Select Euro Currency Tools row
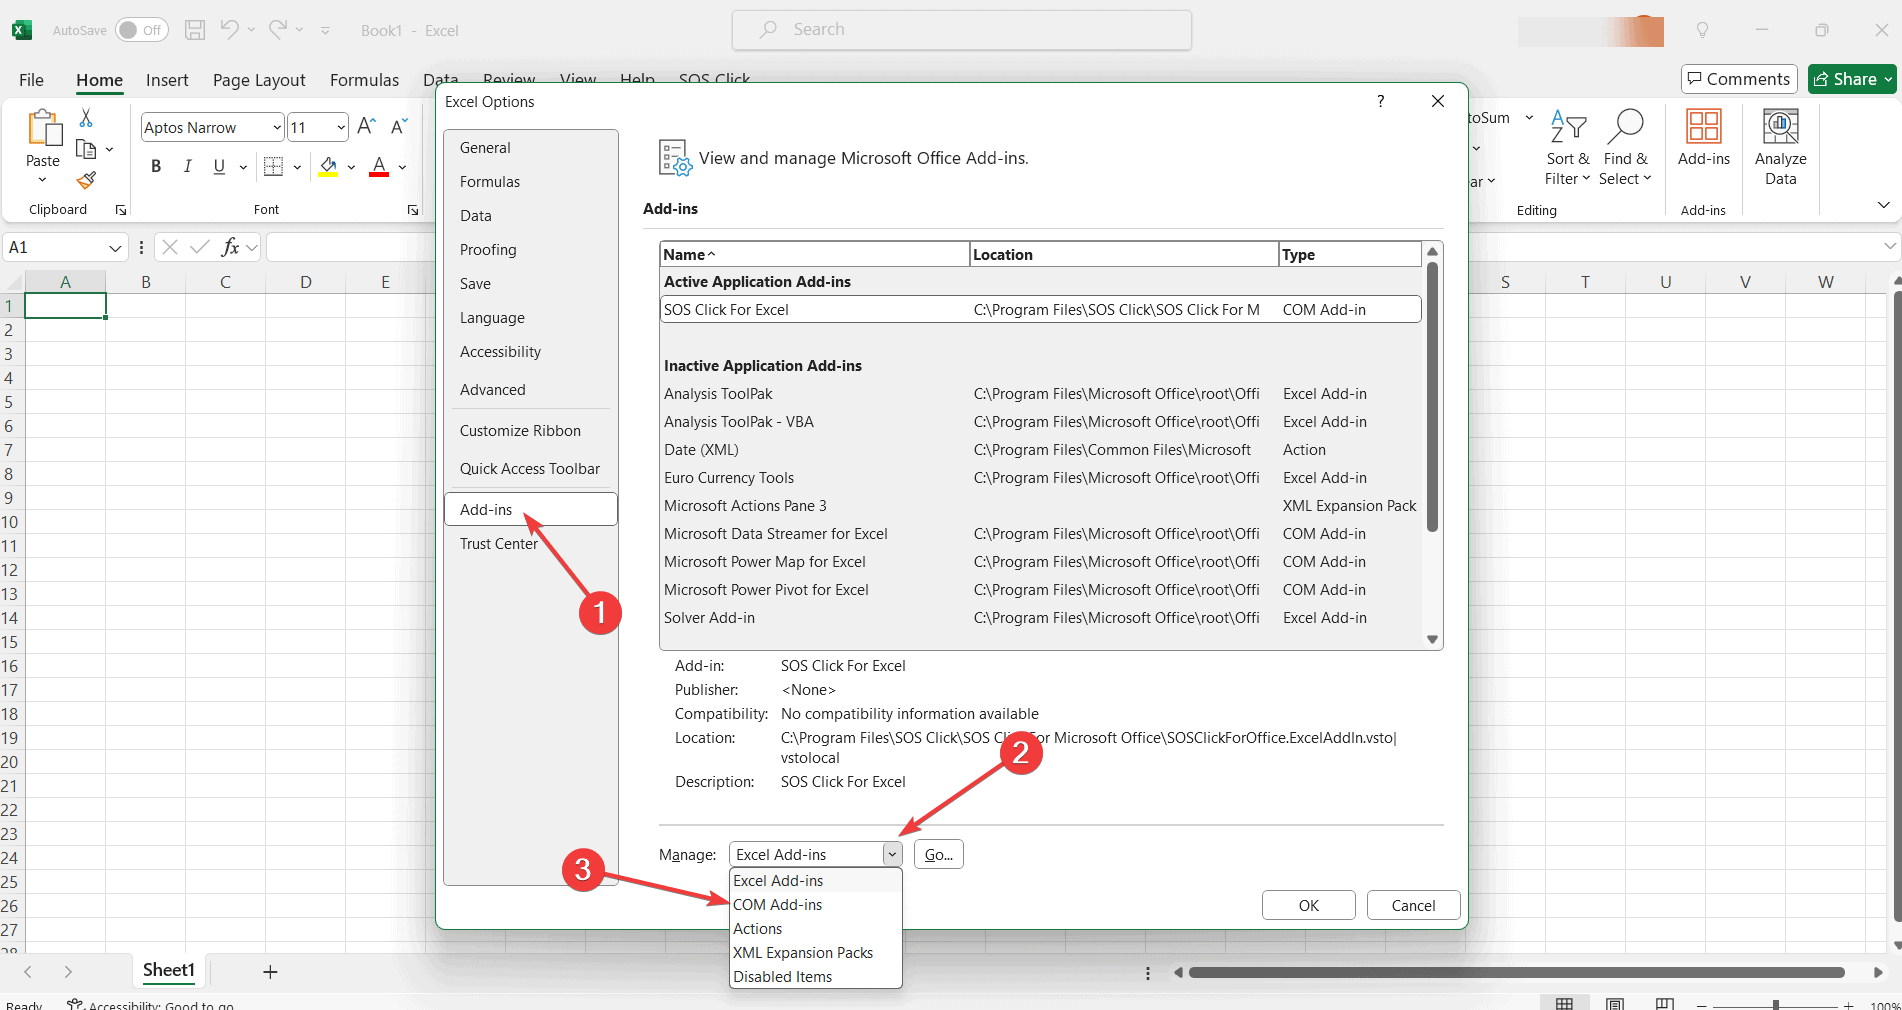Viewport: 1902px width, 1010px height. pos(1040,478)
